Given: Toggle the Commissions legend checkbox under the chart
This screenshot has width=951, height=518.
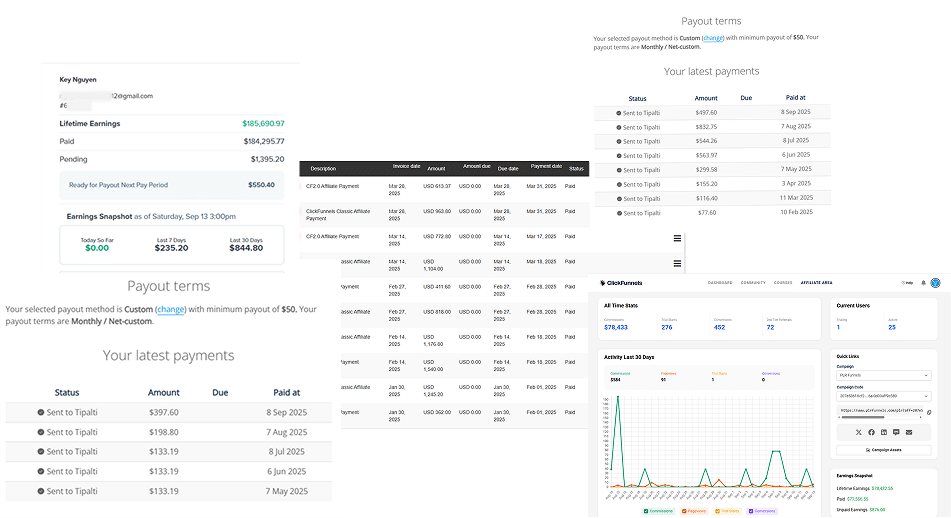Looking at the screenshot, I should [x=646, y=511].
